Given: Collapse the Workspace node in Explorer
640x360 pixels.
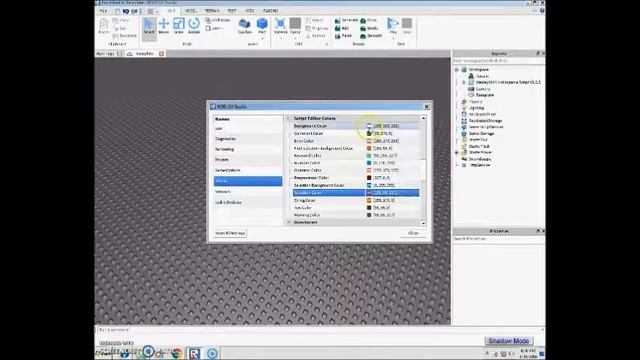Looking at the screenshot, I should pos(457,70).
